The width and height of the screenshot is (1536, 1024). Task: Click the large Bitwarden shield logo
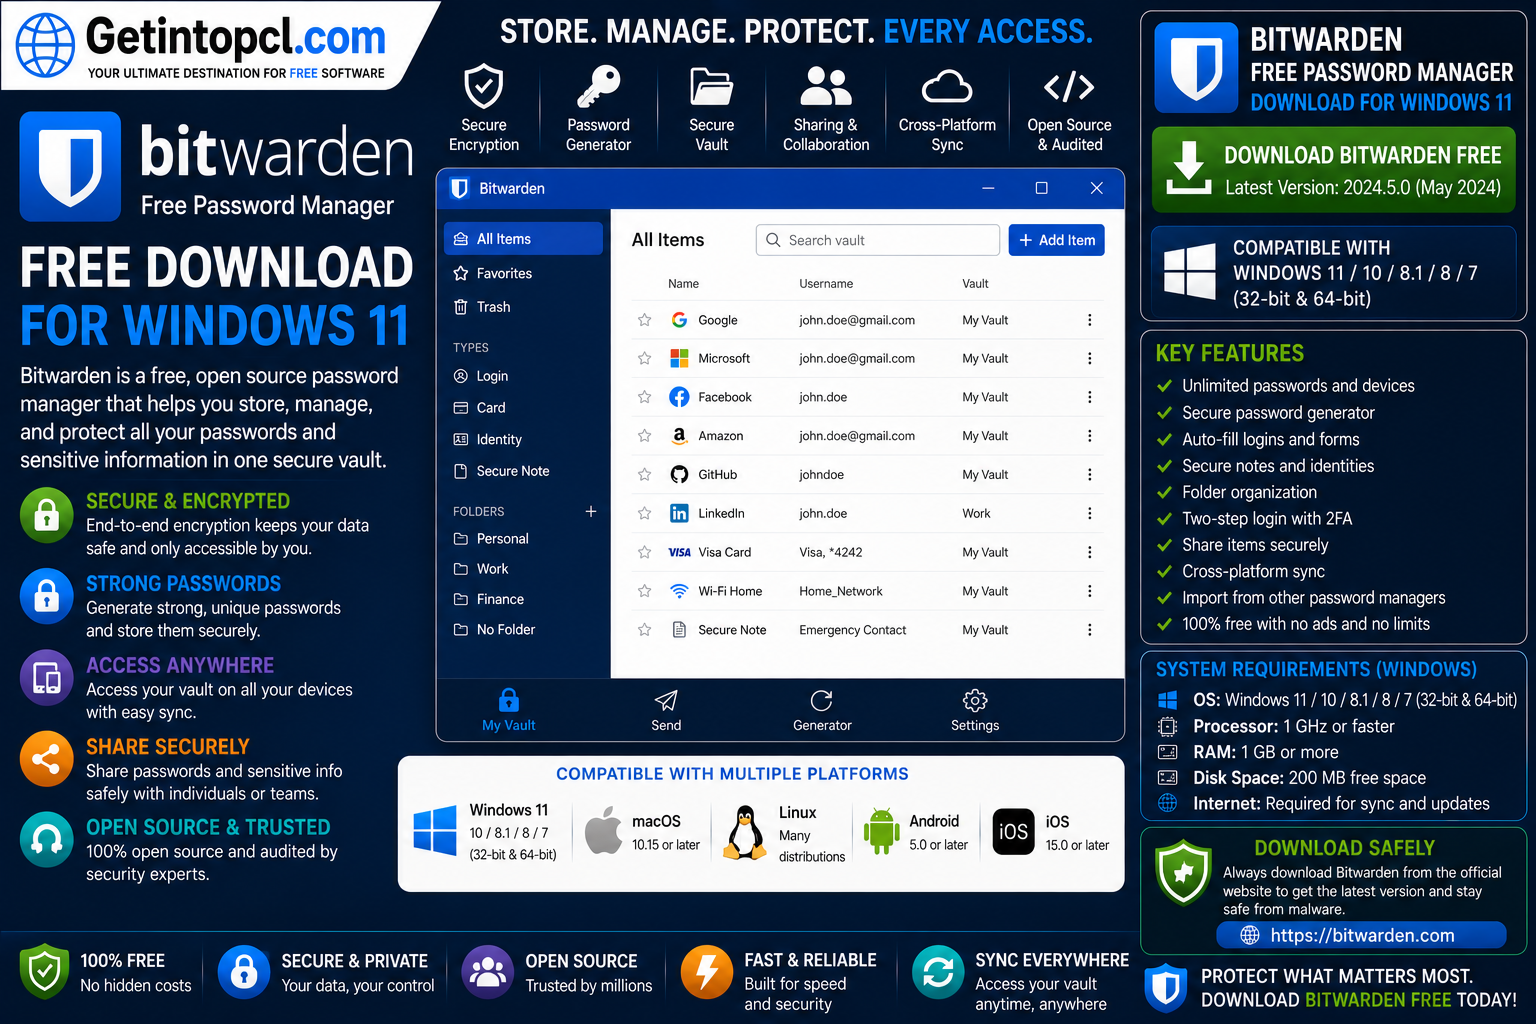tap(70, 166)
